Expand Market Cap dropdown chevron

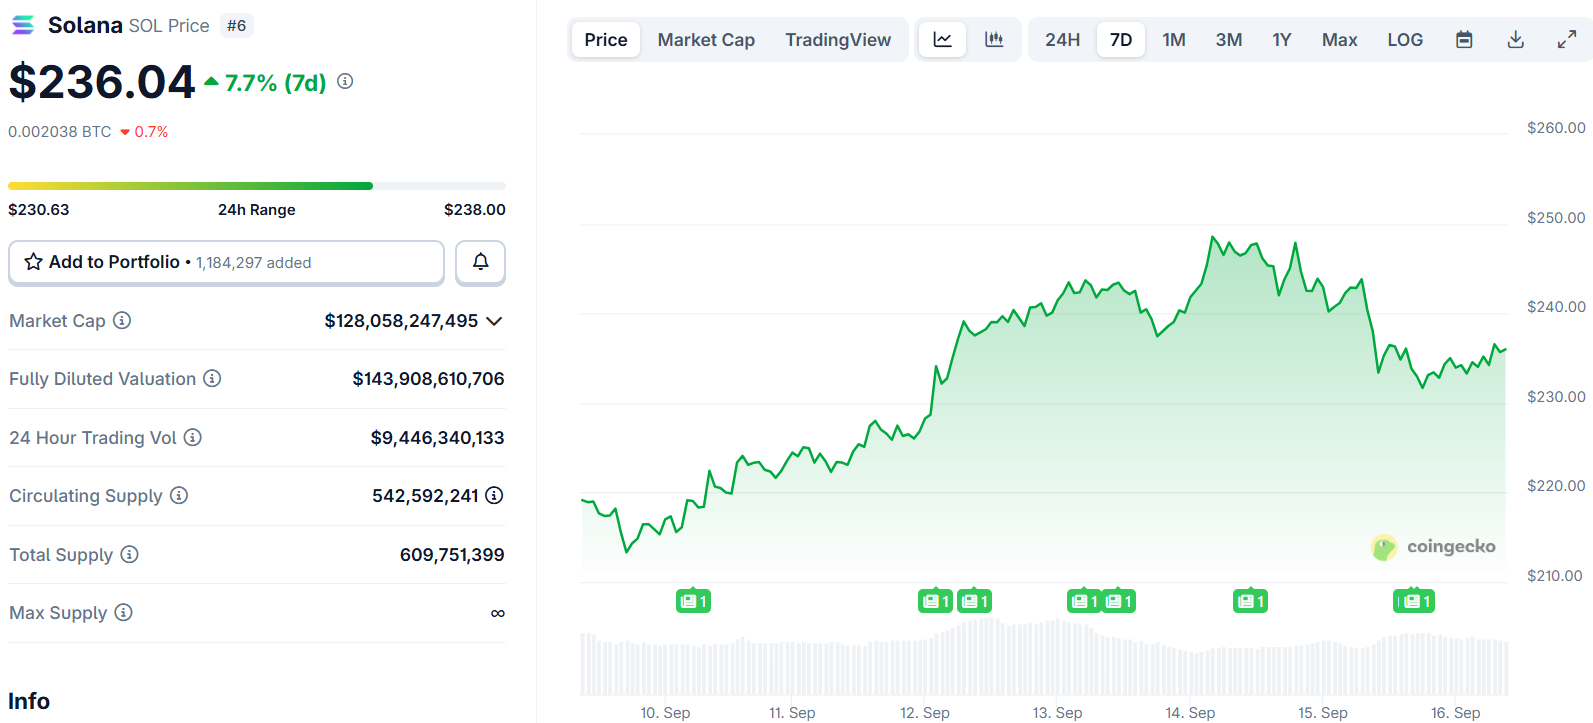pyautogui.click(x=494, y=321)
